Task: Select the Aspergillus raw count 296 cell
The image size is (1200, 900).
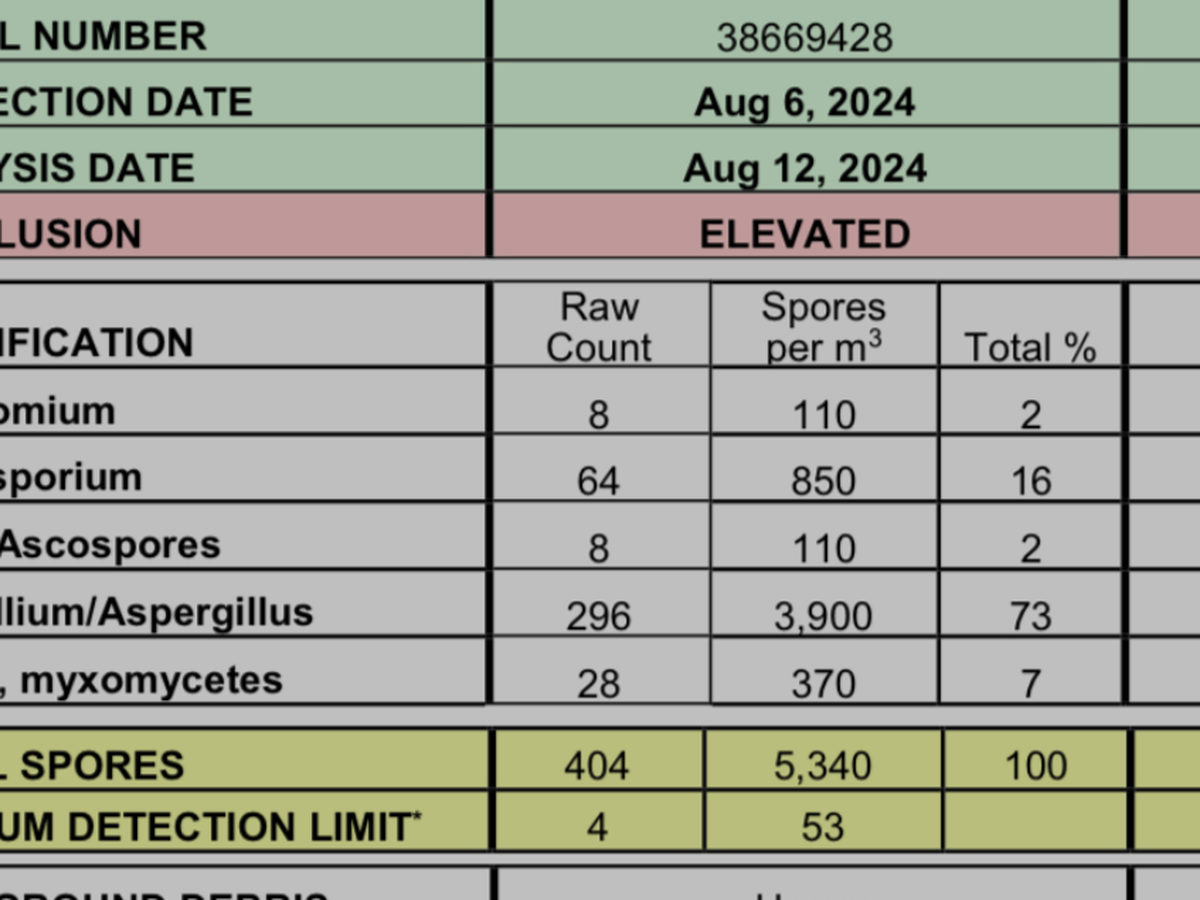Action: [x=599, y=616]
